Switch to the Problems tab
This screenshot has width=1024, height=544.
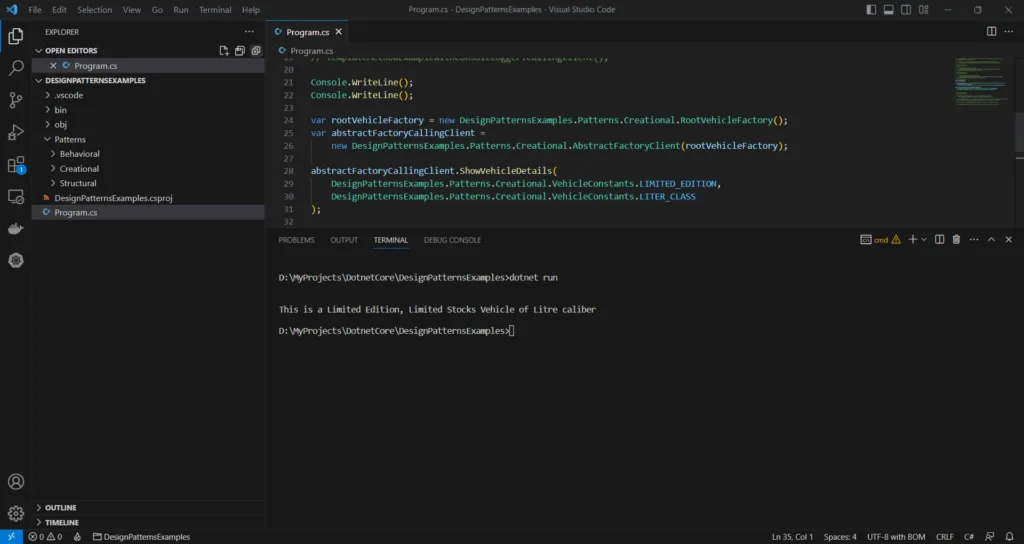coord(296,240)
